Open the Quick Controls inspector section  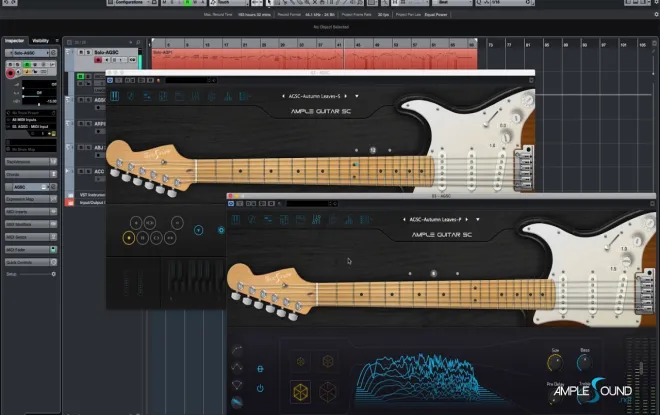click(x=31, y=262)
